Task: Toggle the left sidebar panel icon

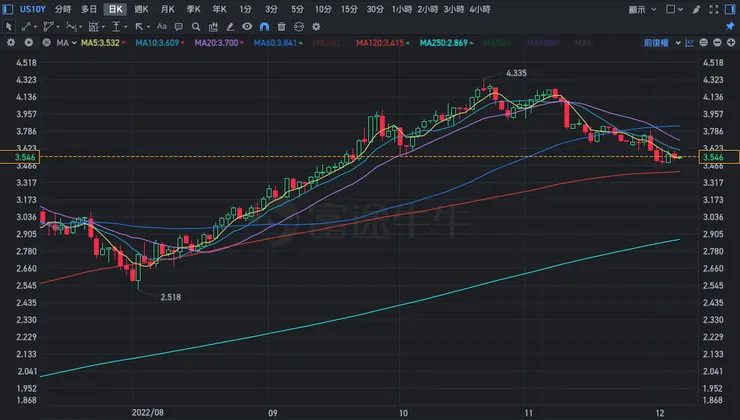Action: pos(8,9)
